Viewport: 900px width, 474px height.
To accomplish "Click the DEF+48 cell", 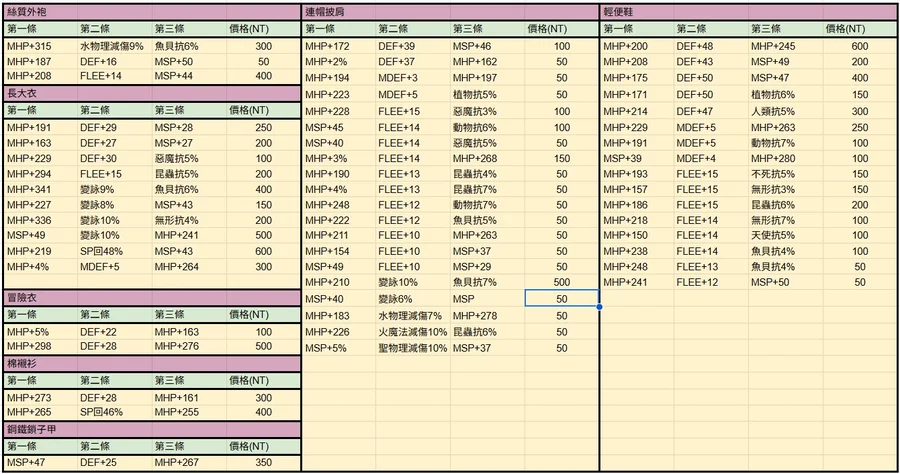I will pos(711,46).
